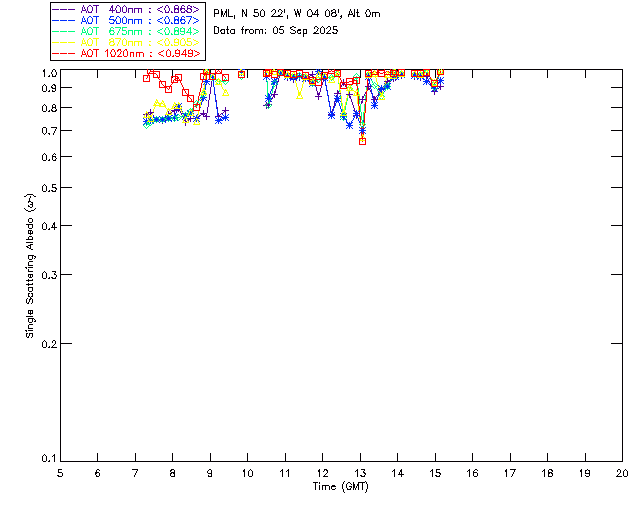Image resolution: width=640 pixels, height=512 pixels.
Task: Click the 11 hour x-axis label
Action: [x=285, y=473]
